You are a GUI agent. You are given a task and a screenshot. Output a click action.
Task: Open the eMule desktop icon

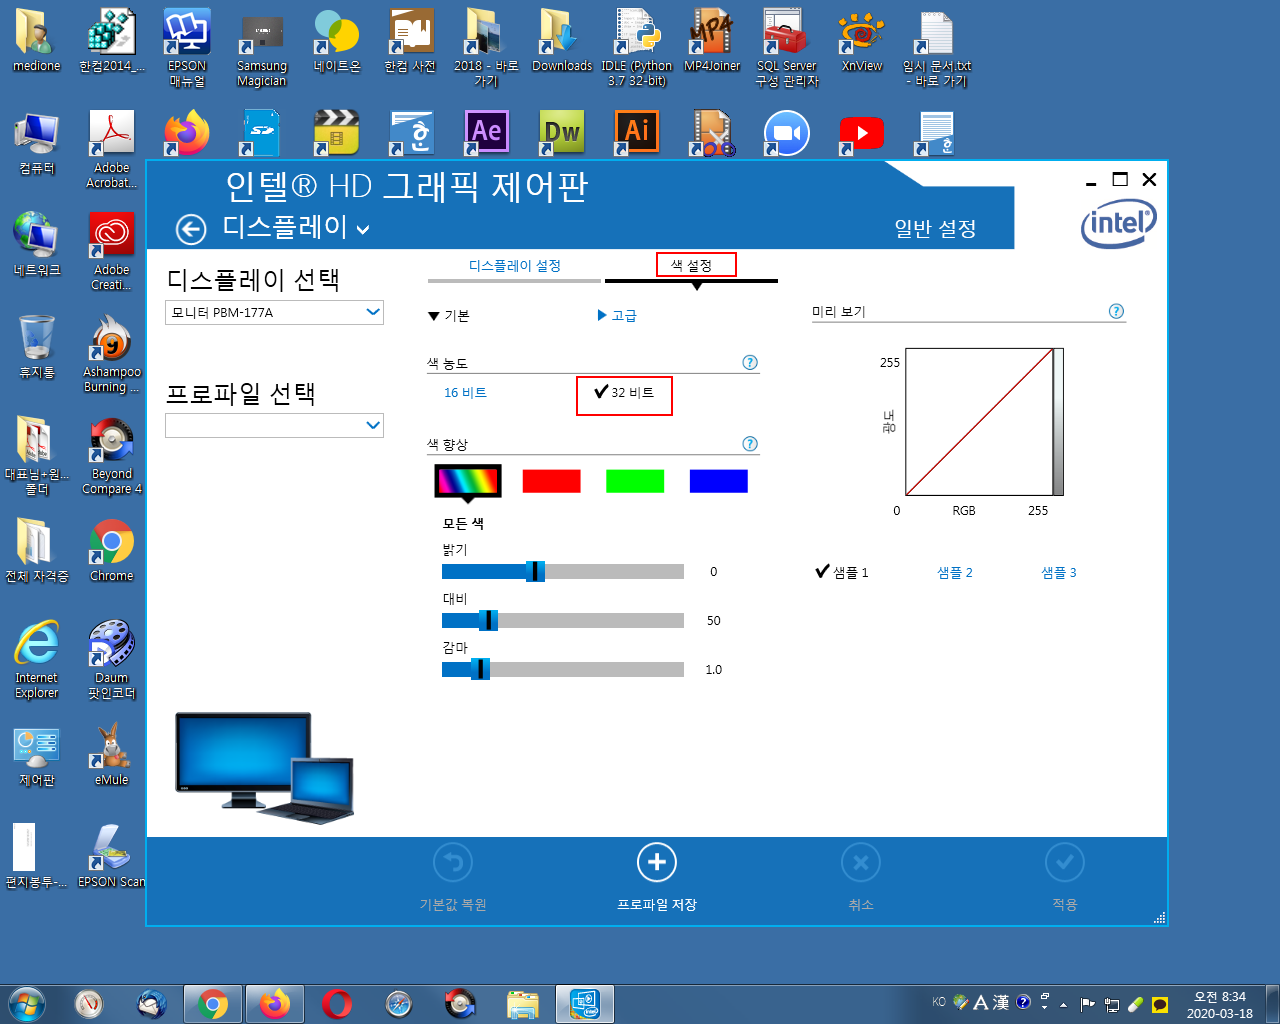(x=112, y=755)
